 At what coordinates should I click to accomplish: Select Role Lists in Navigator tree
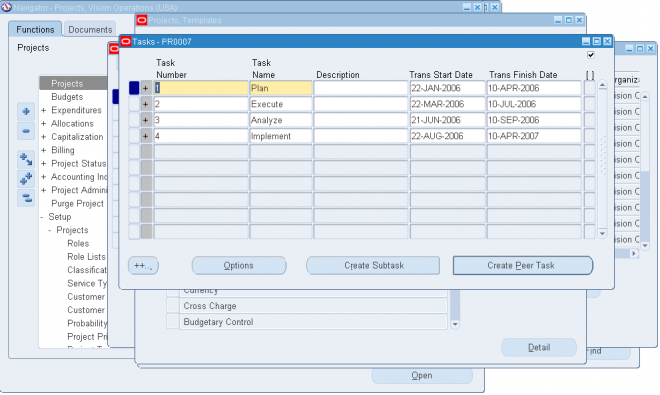tap(86, 257)
